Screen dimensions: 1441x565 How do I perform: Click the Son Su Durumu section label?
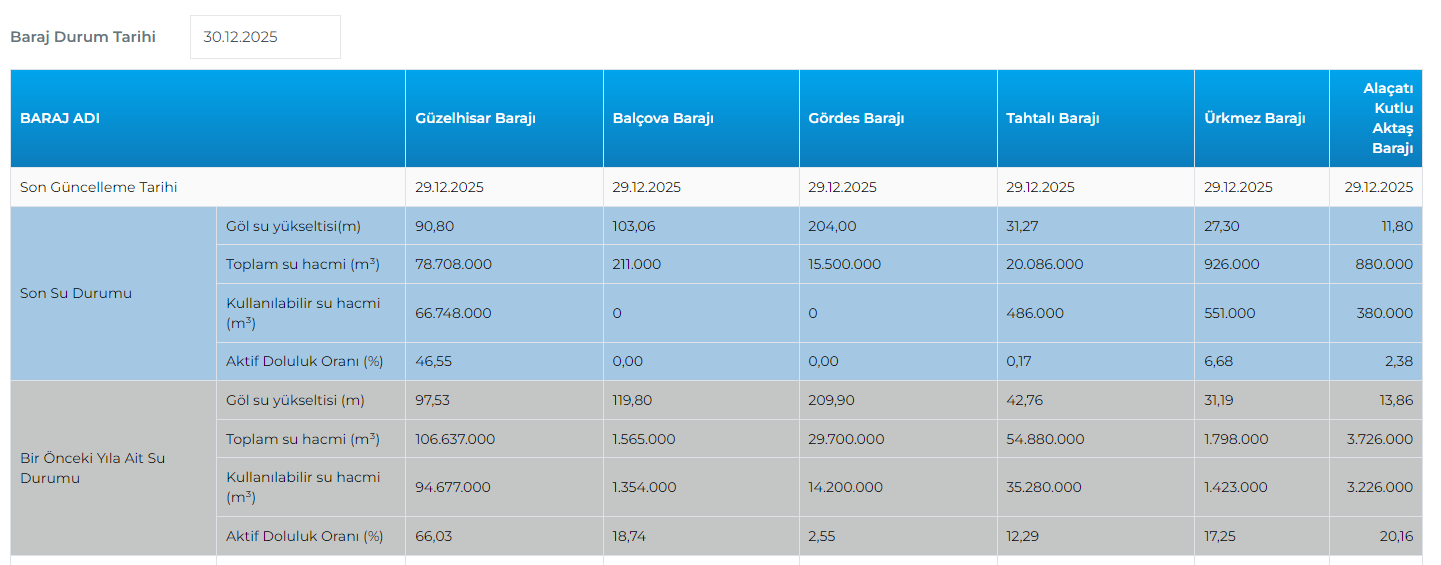[76, 293]
